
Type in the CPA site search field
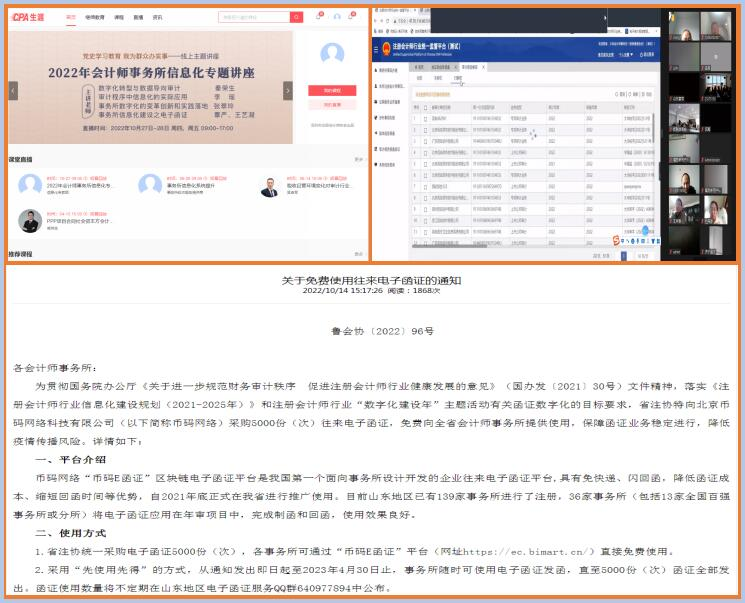(253, 17)
